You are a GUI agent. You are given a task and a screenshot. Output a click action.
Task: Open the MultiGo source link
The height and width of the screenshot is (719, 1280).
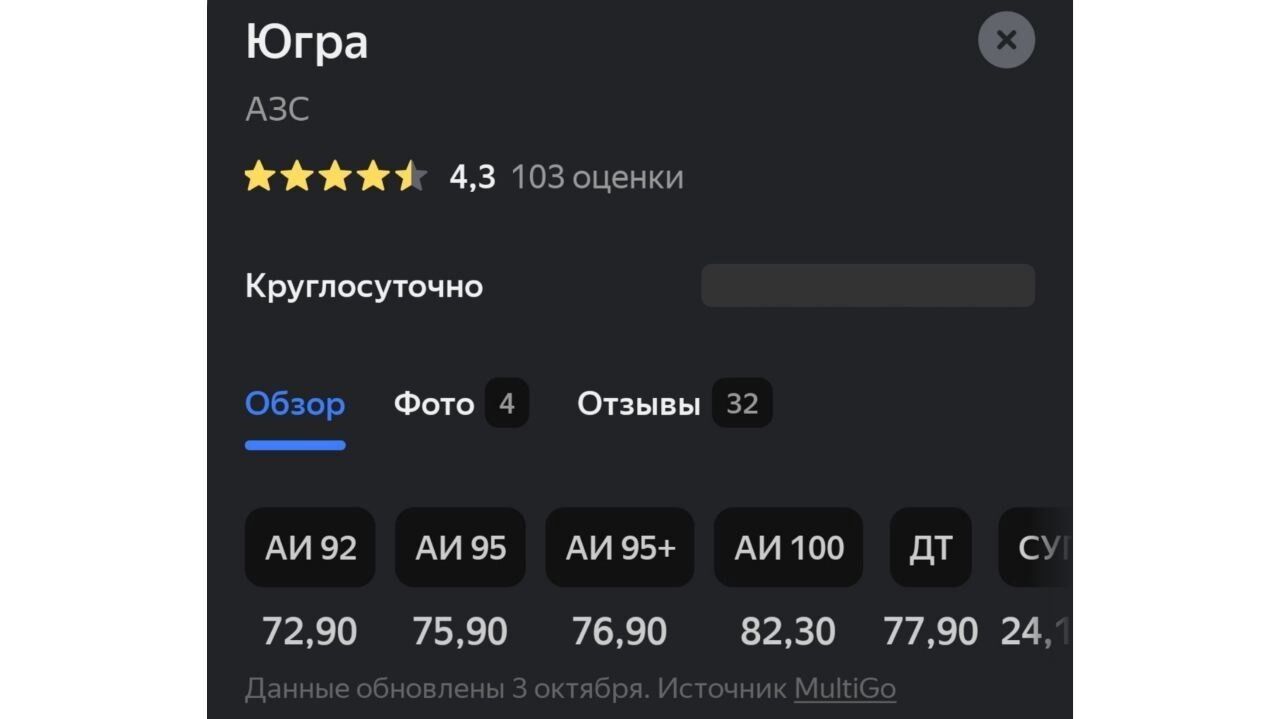pyautogui.click(x=845, y=689)
